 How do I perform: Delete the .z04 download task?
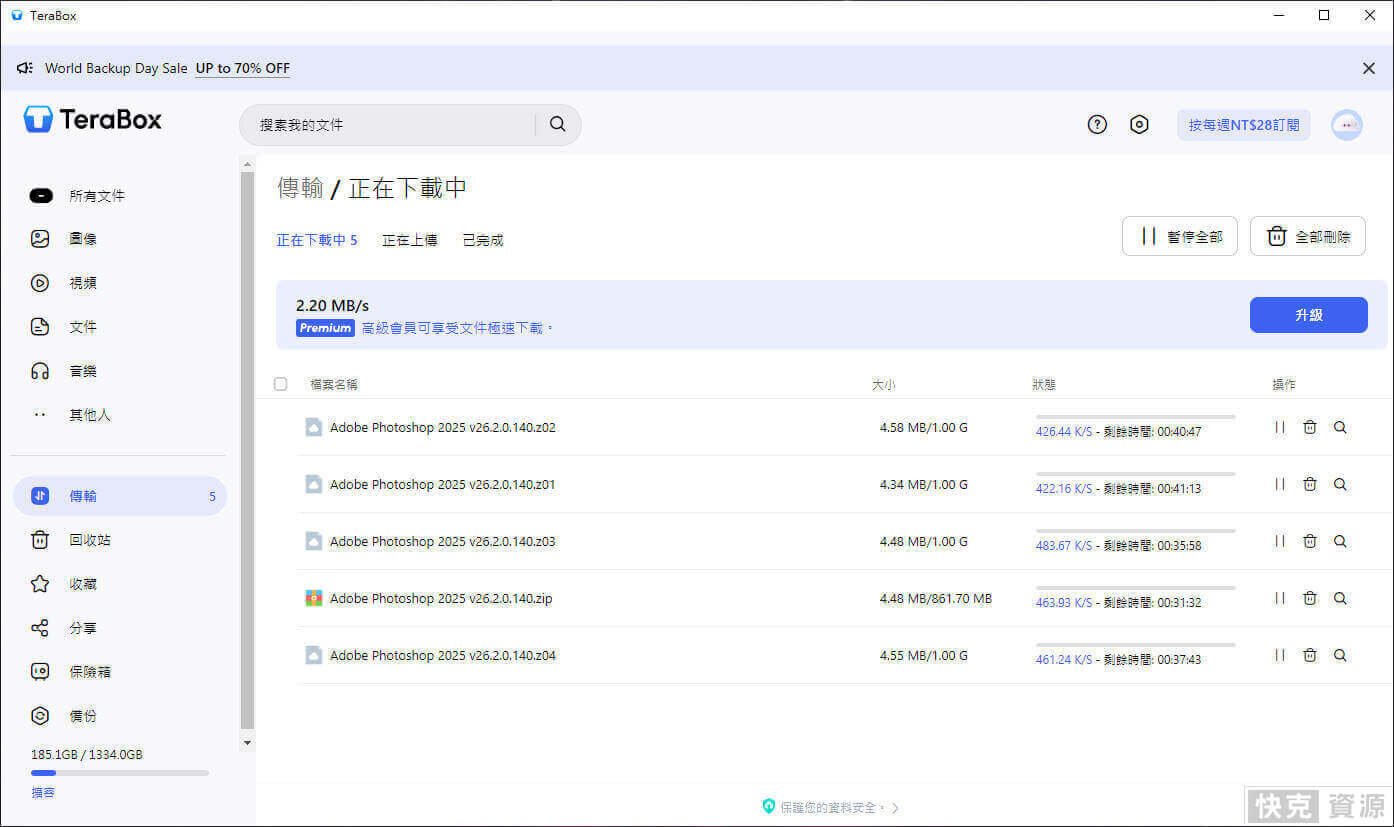pyautogui.click(x=1310, y=655)
